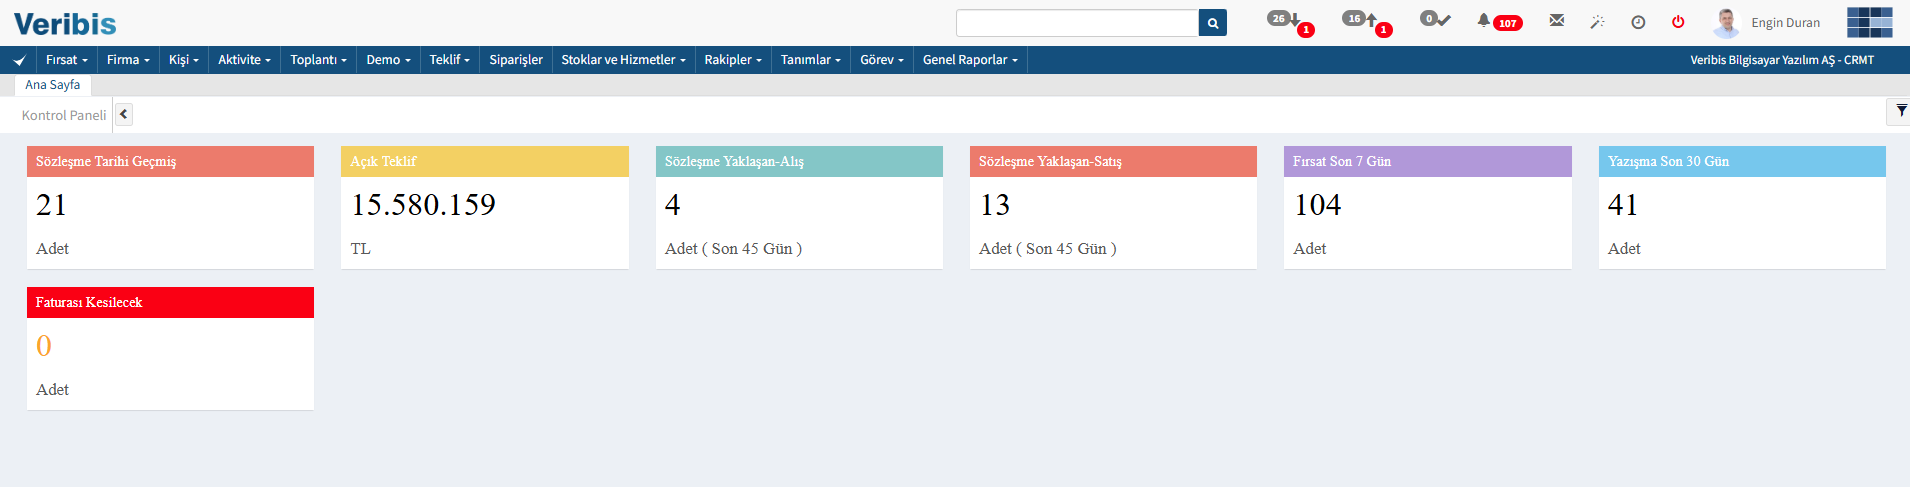Open the Siparişler menu item
This screenshot has width=1910, height=487.
click(x=516, y=60)
